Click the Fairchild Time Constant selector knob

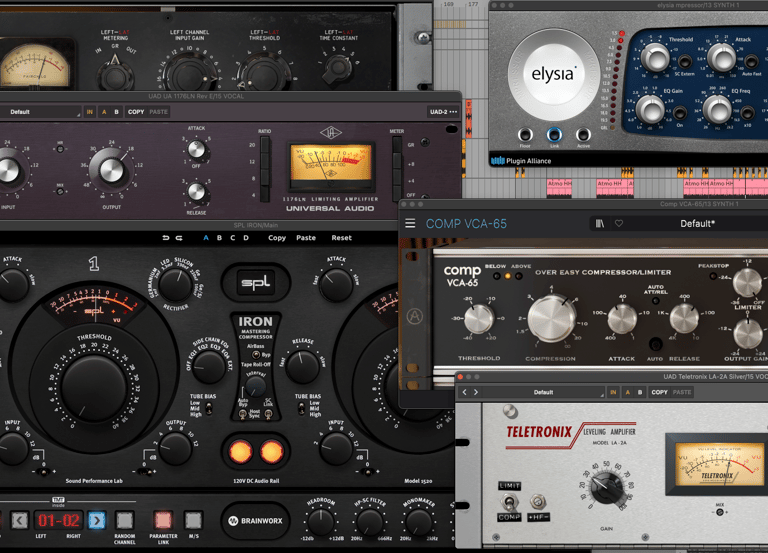338,67
